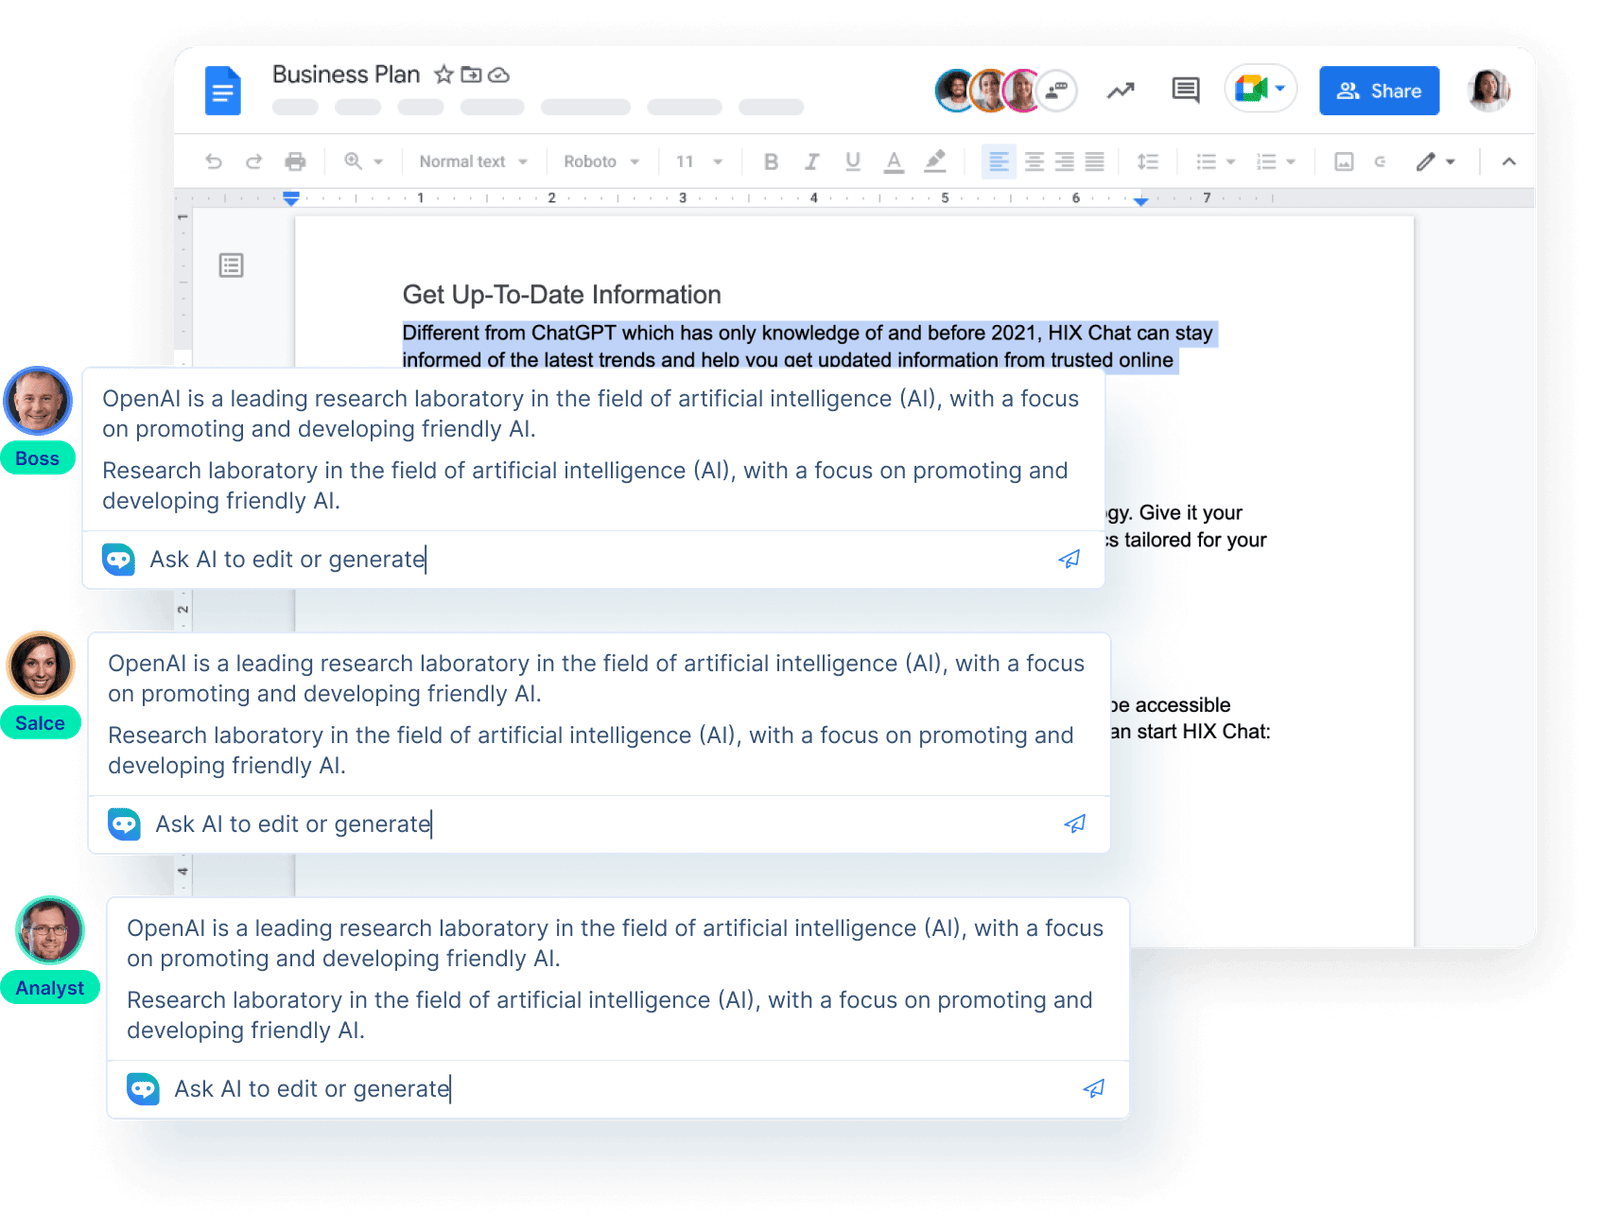Click the editing mode pencil icon

[1426, 162]
